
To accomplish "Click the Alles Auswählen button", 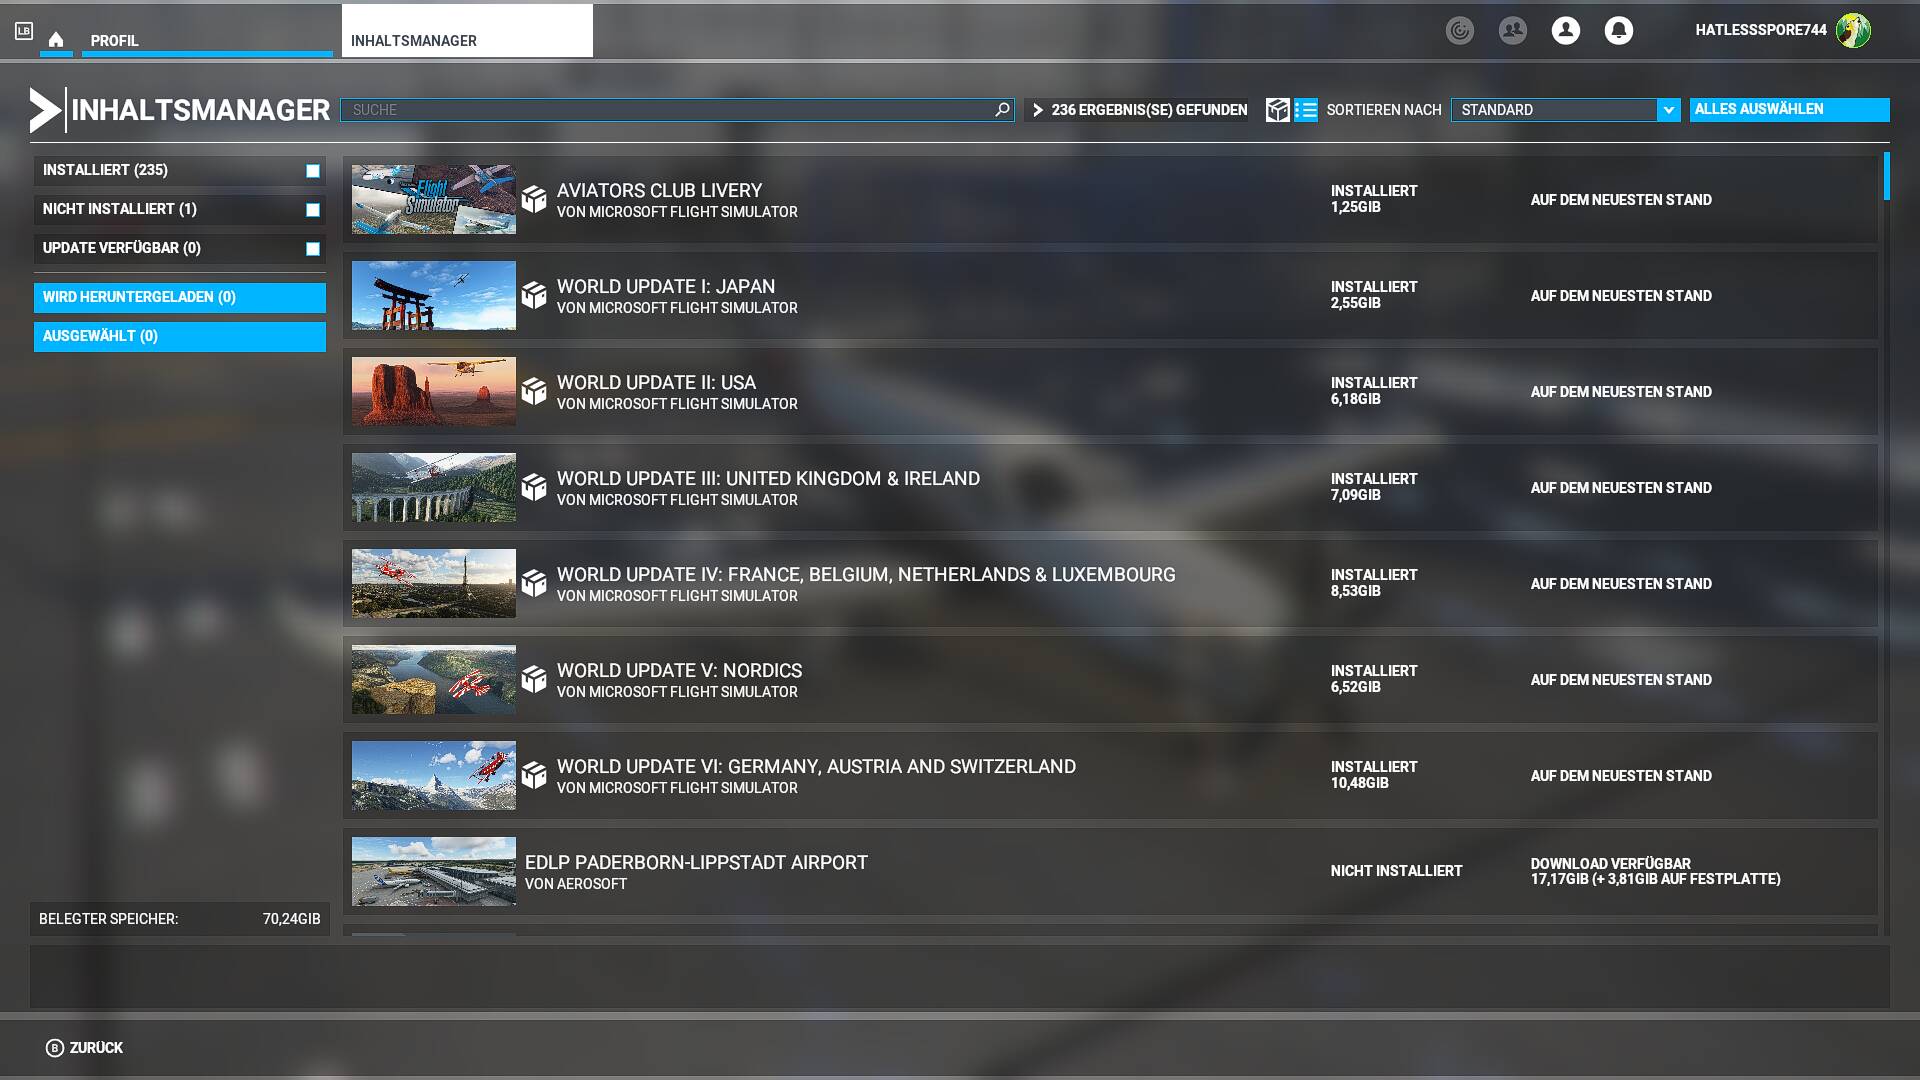I will pyautogui.click(x=1789, y=110).
